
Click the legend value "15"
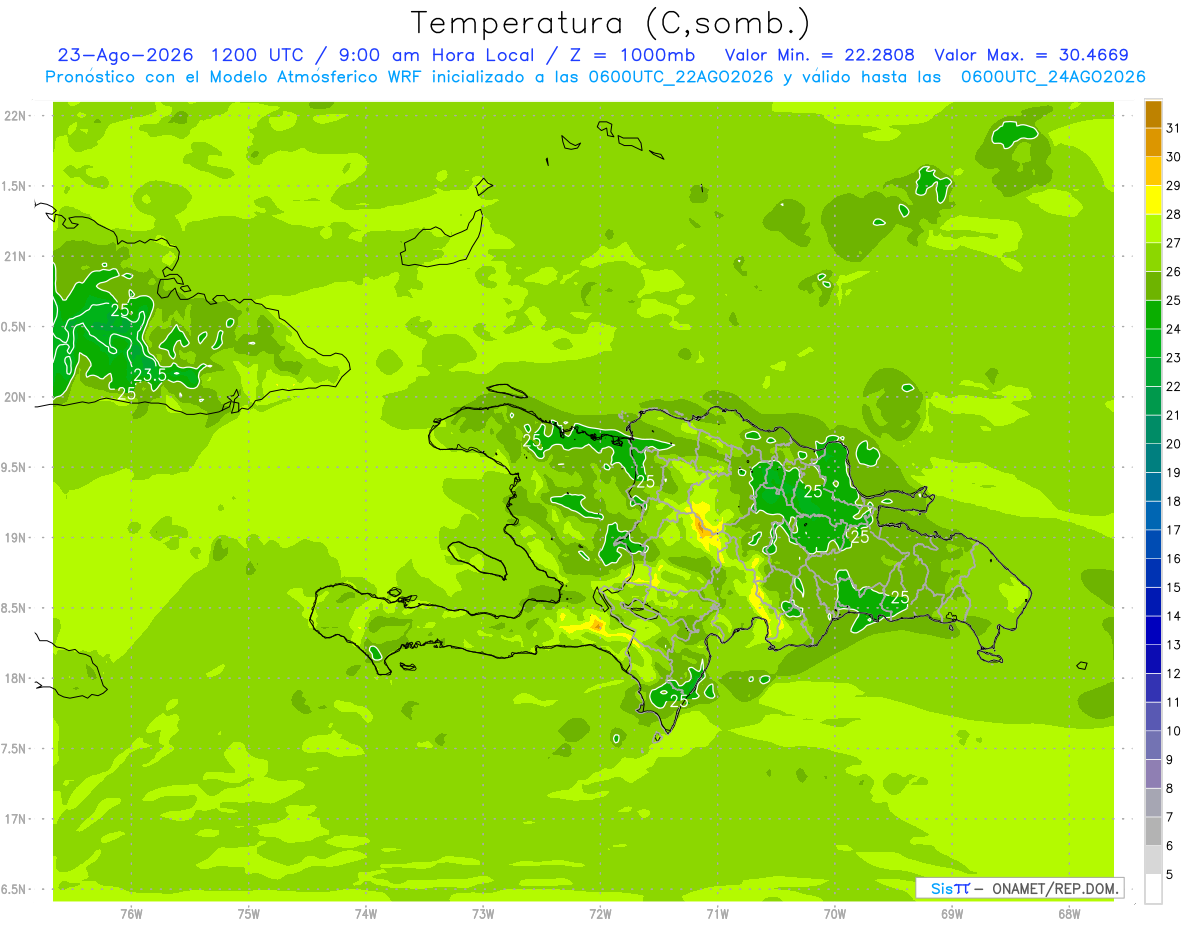click(x=1174, y=587)
